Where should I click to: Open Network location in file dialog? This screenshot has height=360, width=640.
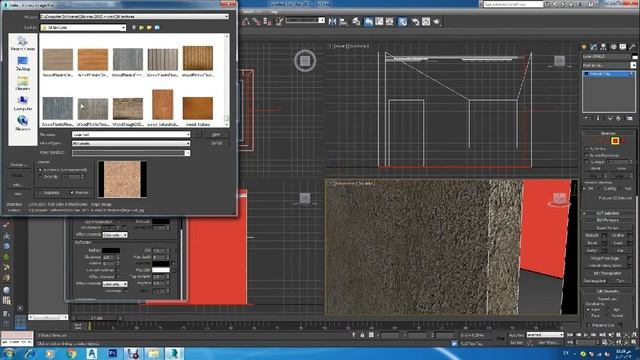coord(22,123)
